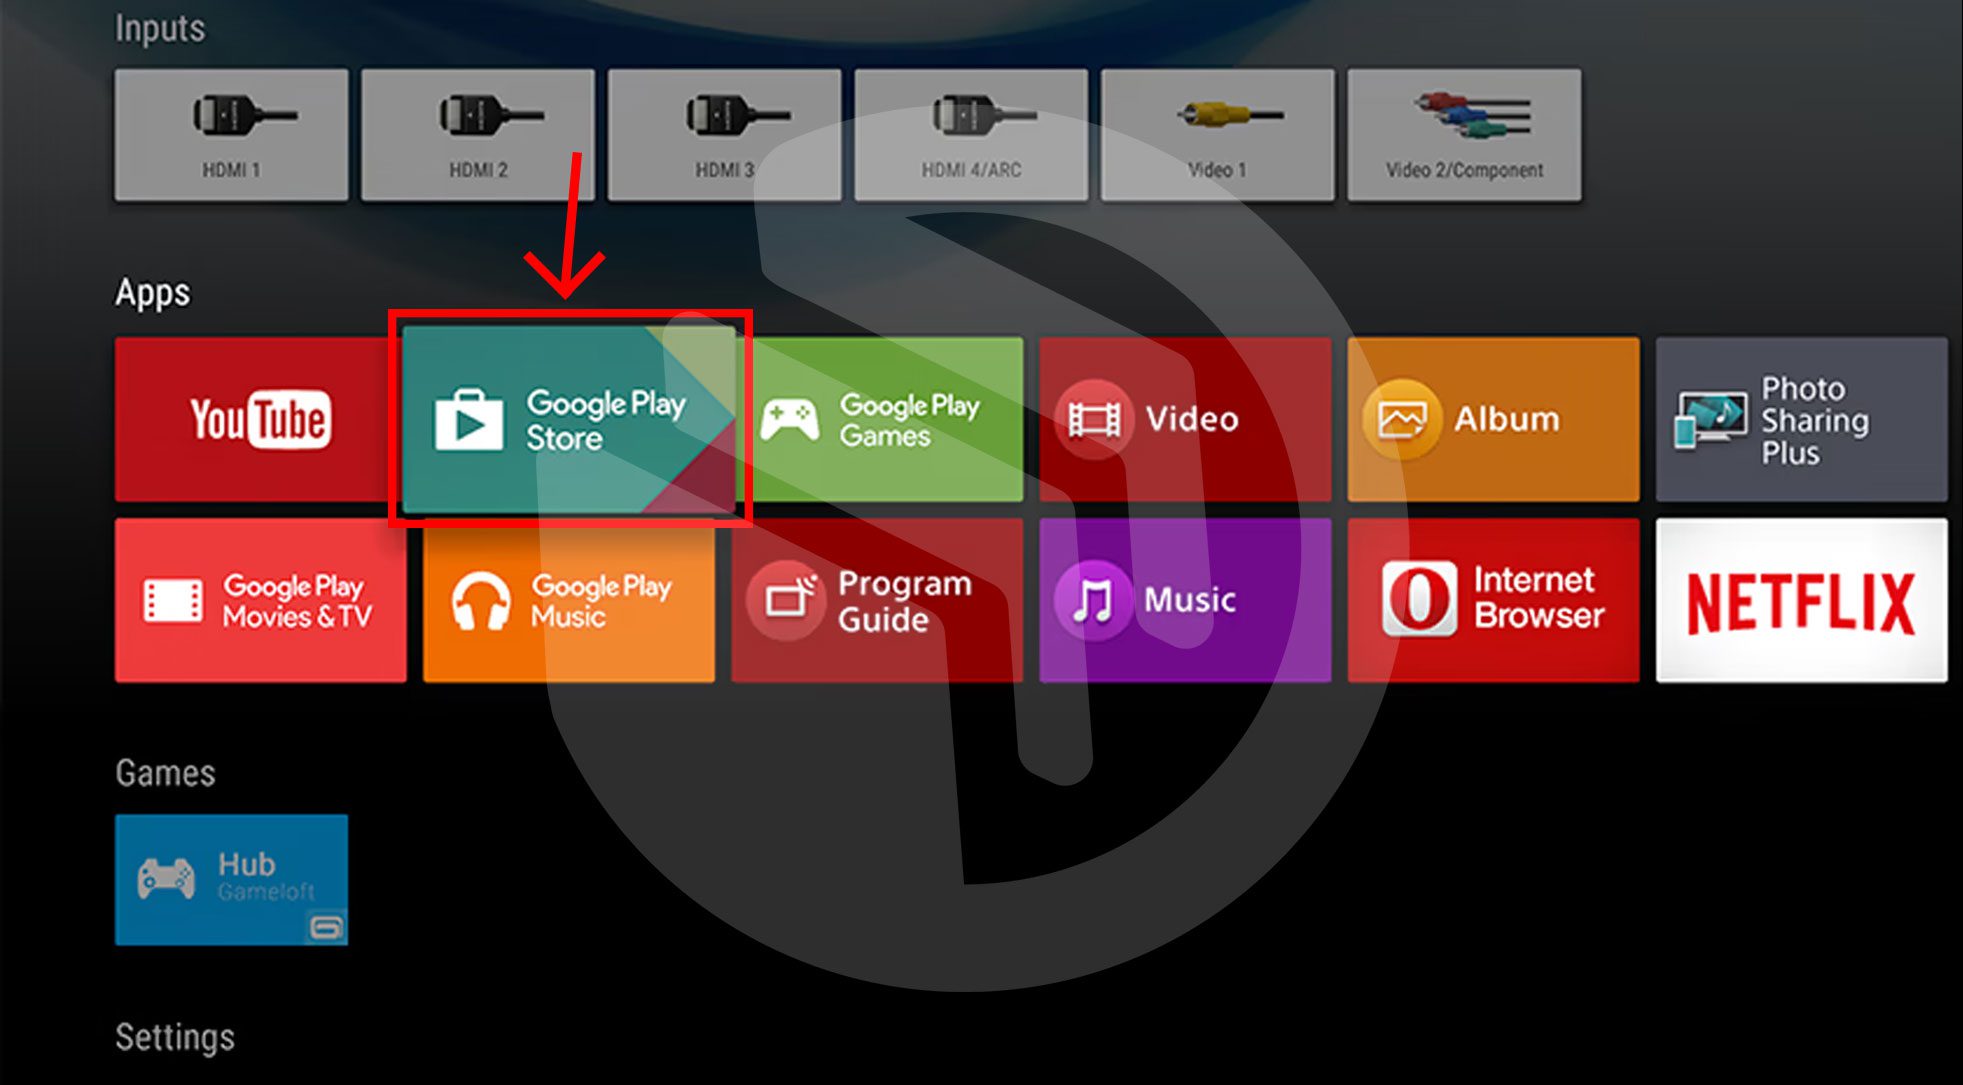This screenshot has height=1085, width=1963.
Task: Open Photo Sharing Plus
Action: pos(1801,419)
